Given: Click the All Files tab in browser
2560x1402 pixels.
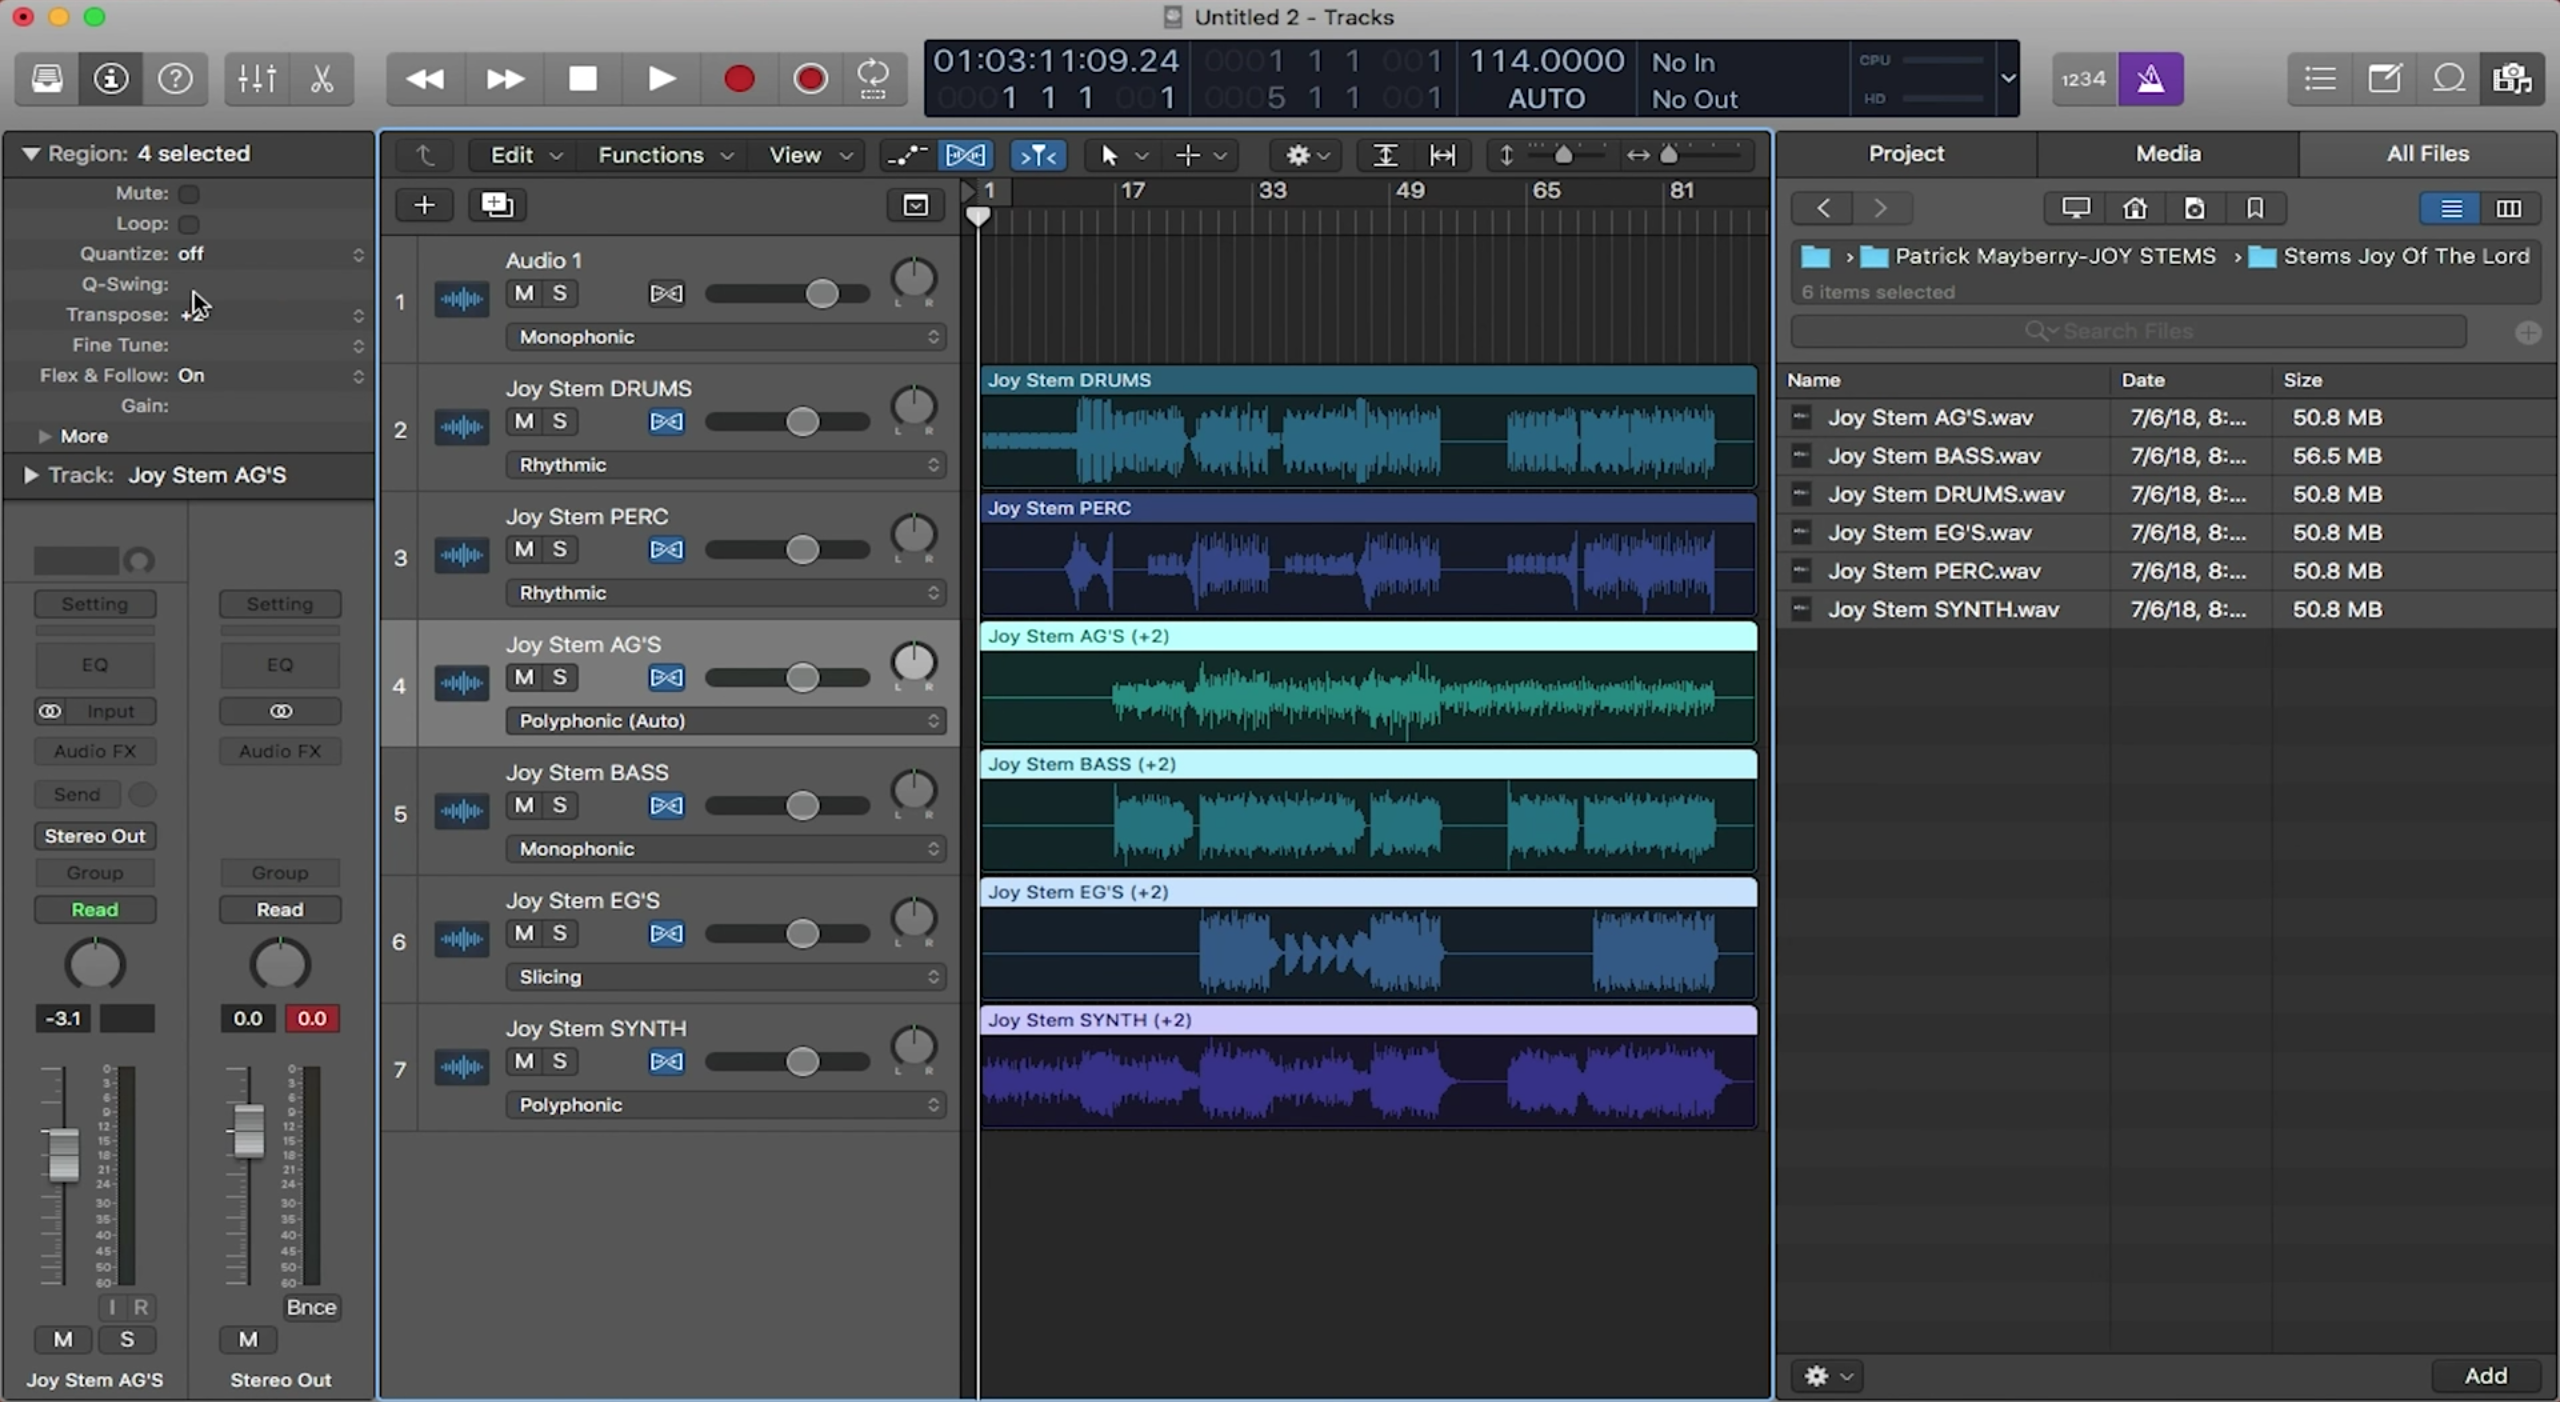Looking at the screenshot, I should point(2429,152).
